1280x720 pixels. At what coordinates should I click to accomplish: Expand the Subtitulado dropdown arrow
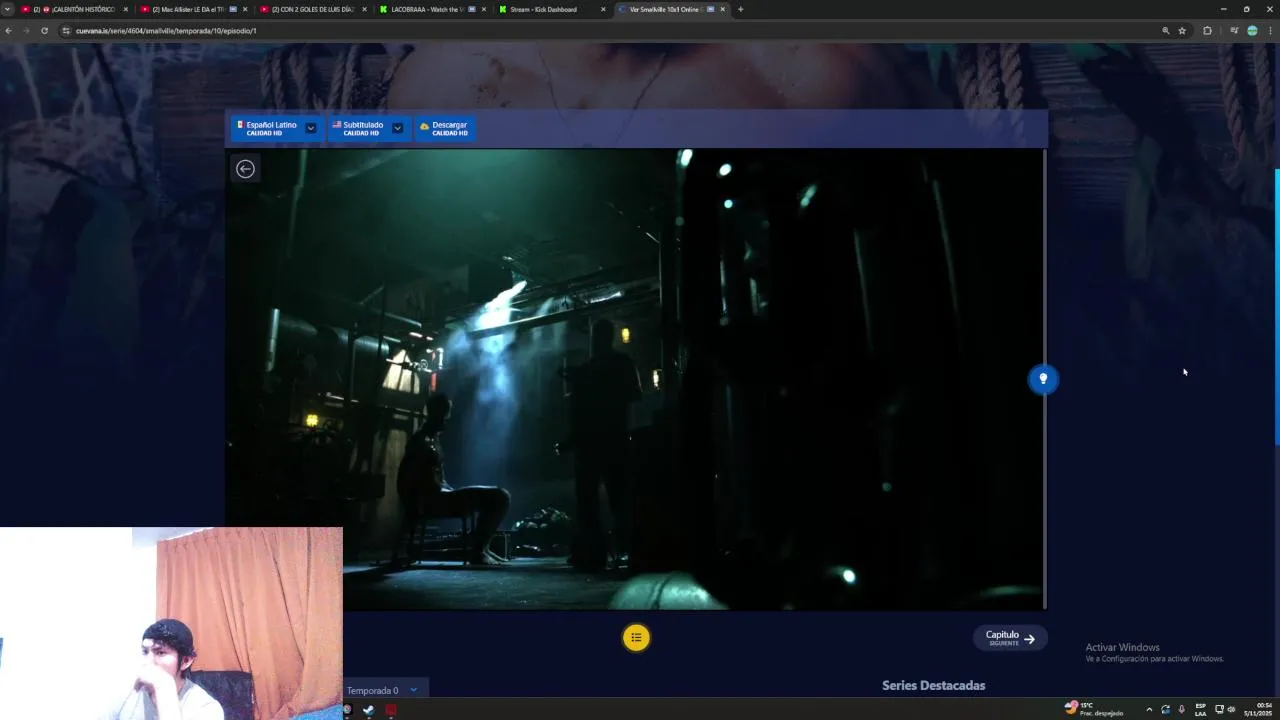pos(397,128)
